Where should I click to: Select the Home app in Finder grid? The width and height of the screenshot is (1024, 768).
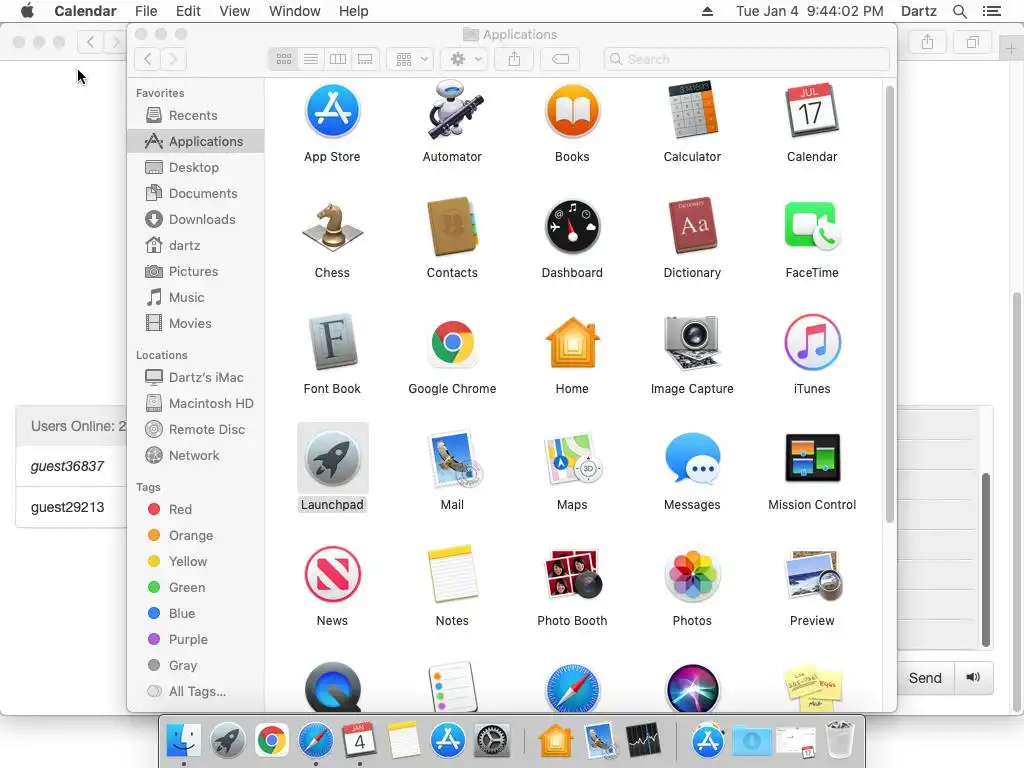click(572, 343)
